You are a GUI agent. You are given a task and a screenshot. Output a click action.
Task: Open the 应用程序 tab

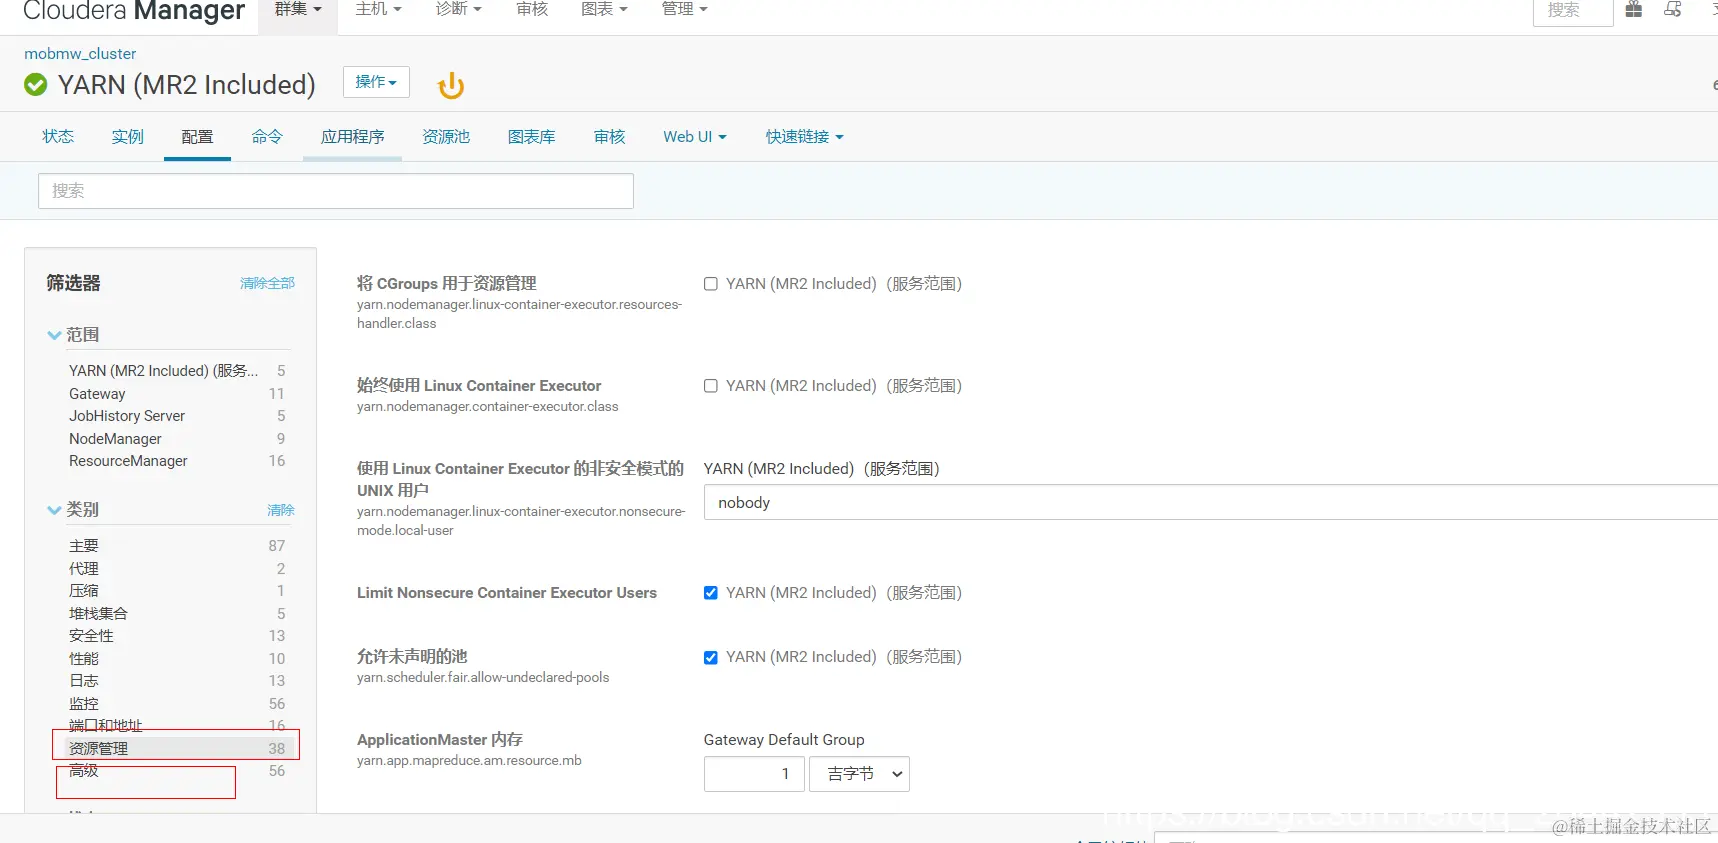[x=352, y=137]
